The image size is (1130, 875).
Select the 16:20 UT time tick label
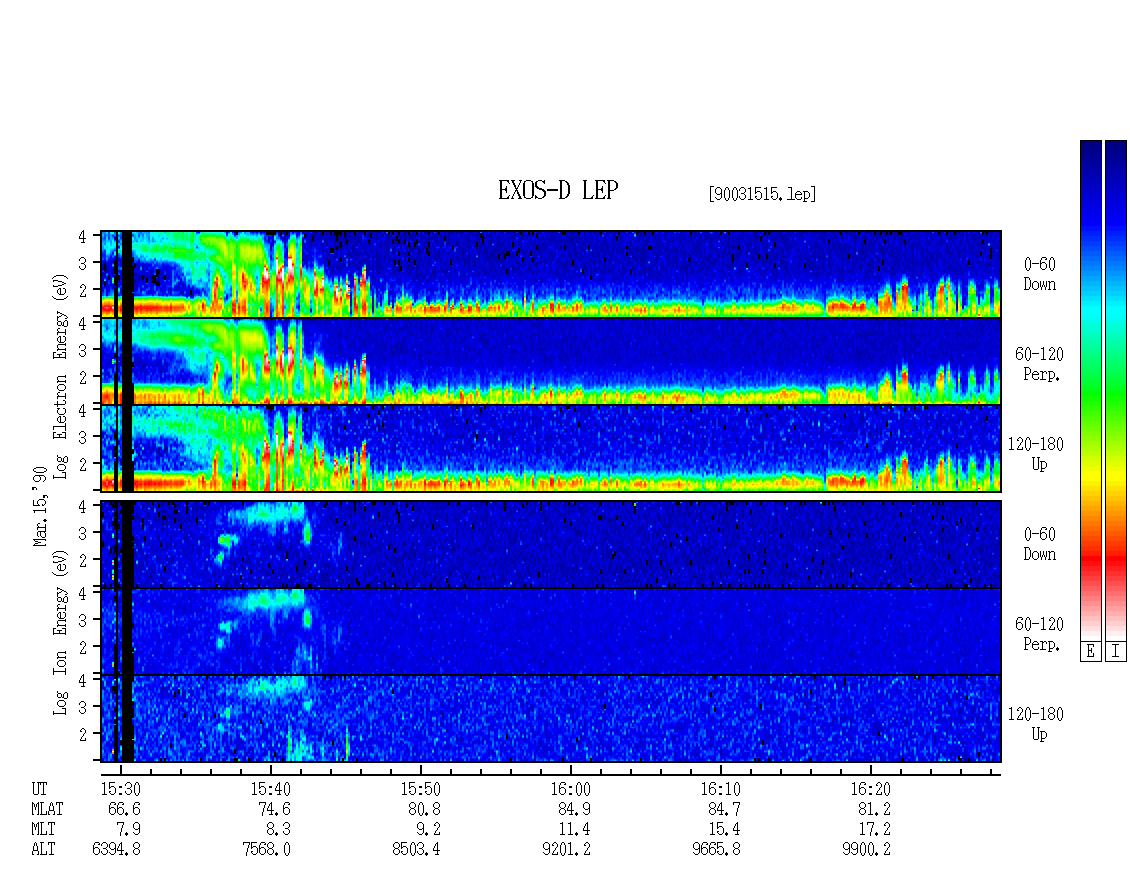tap(870, 789)
